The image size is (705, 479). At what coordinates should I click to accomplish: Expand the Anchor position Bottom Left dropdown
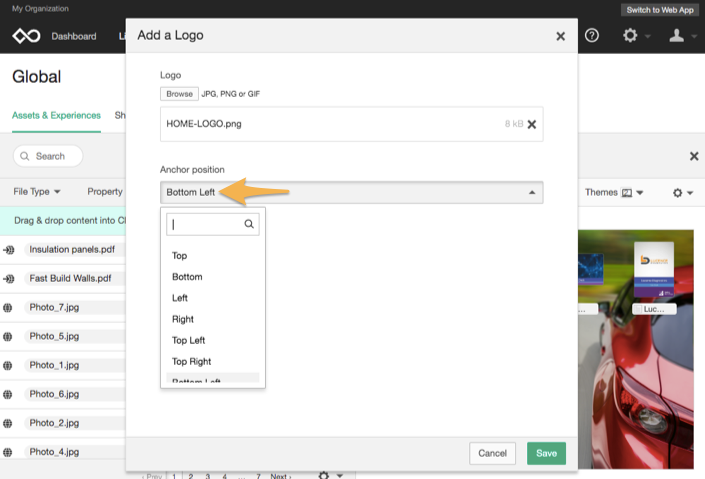(352, 192)
